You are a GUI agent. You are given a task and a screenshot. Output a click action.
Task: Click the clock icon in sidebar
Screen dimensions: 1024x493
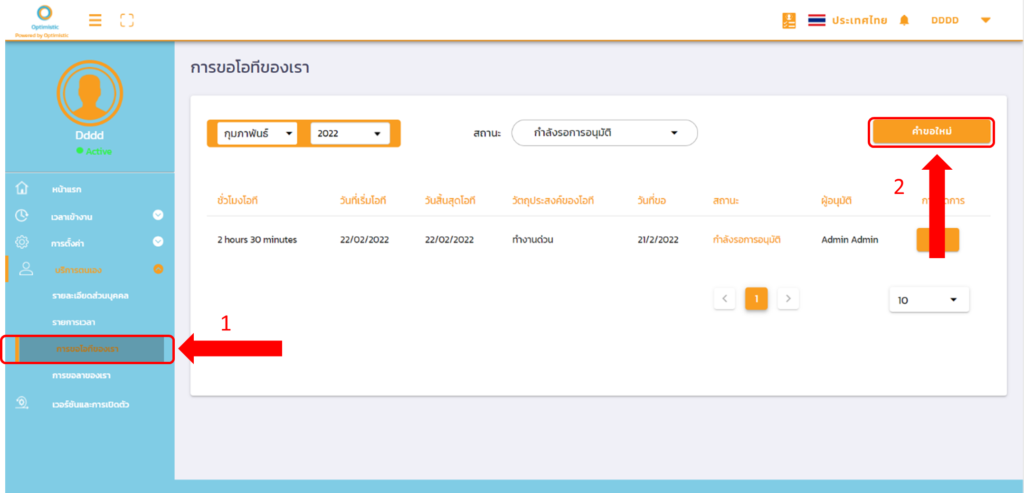point(22,215)
